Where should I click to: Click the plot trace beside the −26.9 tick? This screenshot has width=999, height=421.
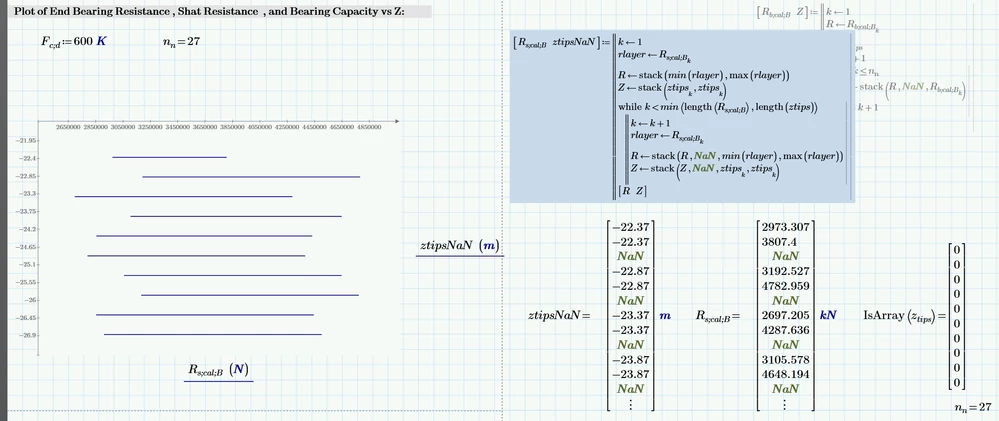213,334
